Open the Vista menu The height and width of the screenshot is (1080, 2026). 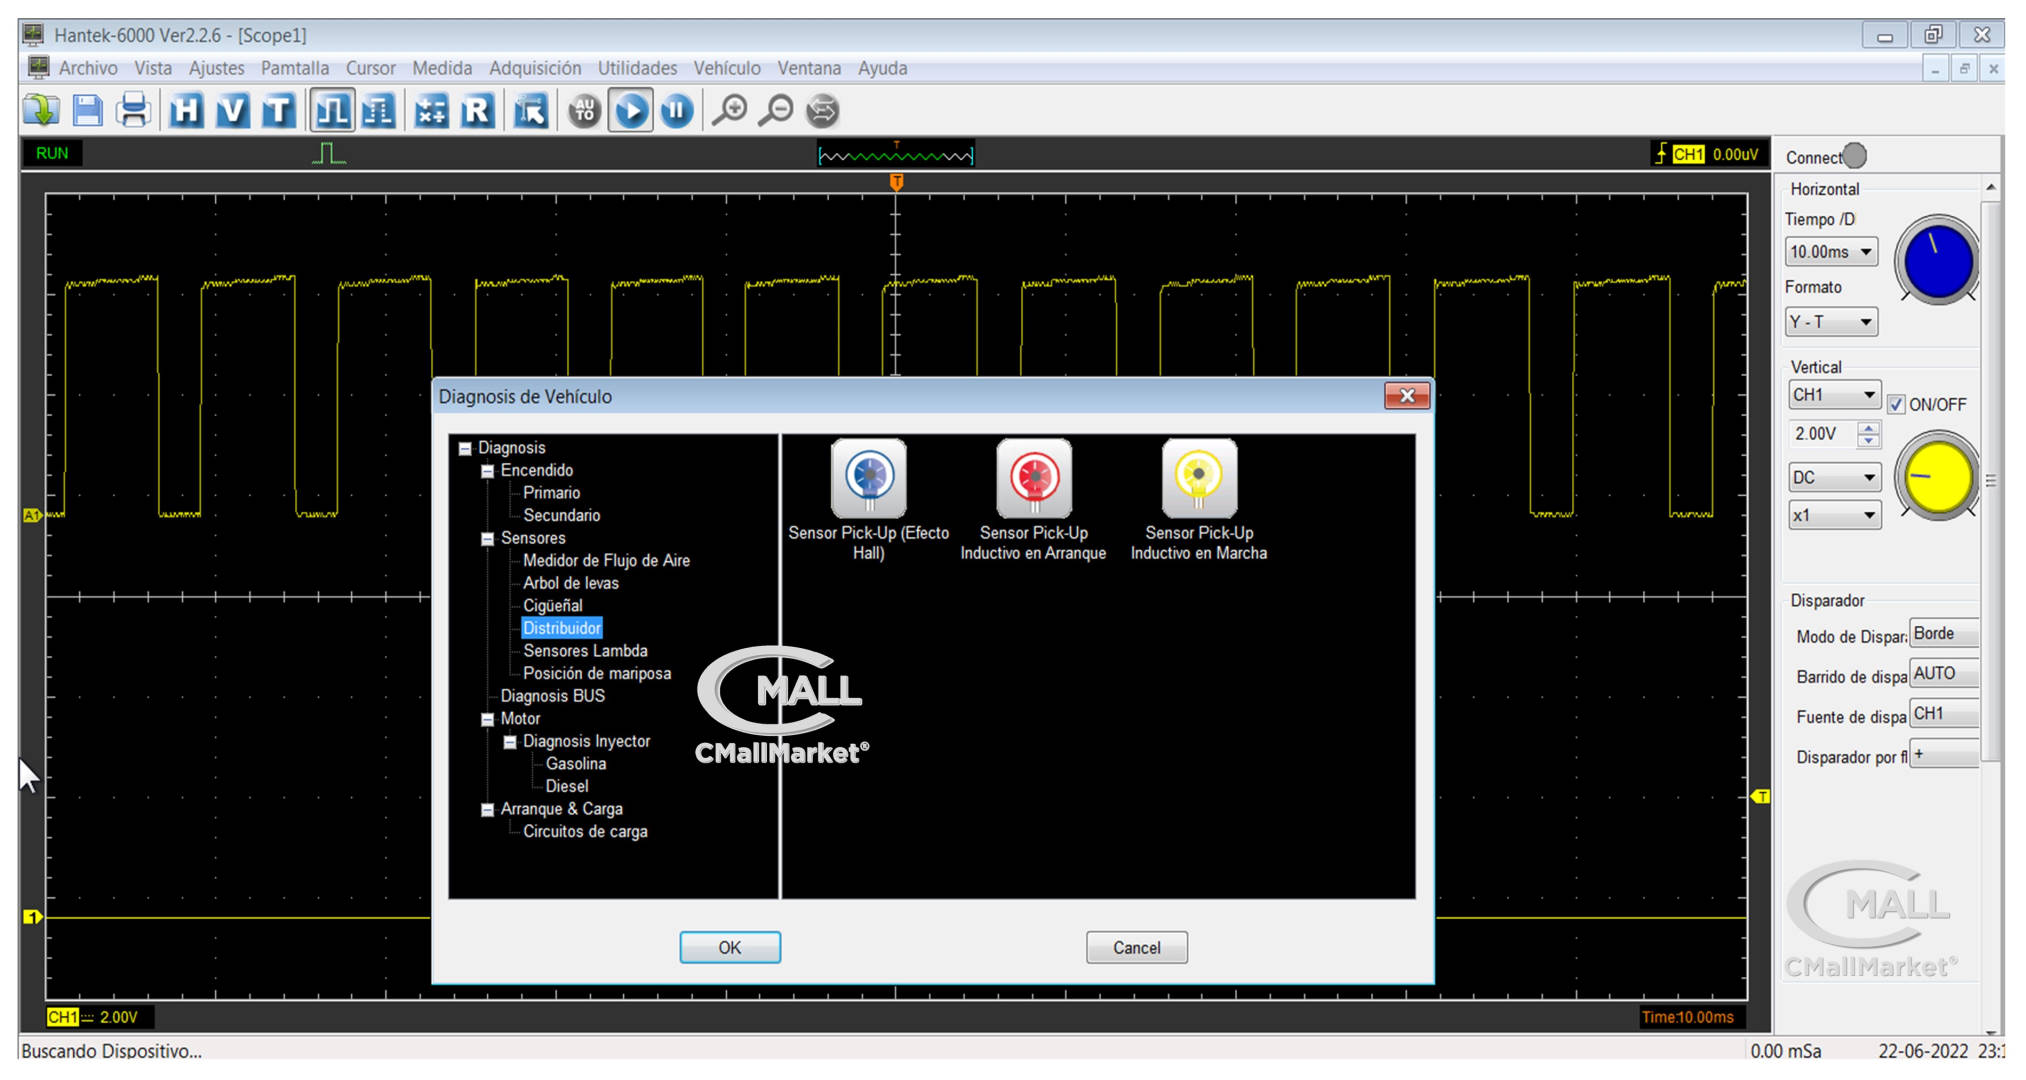pyautogui.click(x=153, y=68)
